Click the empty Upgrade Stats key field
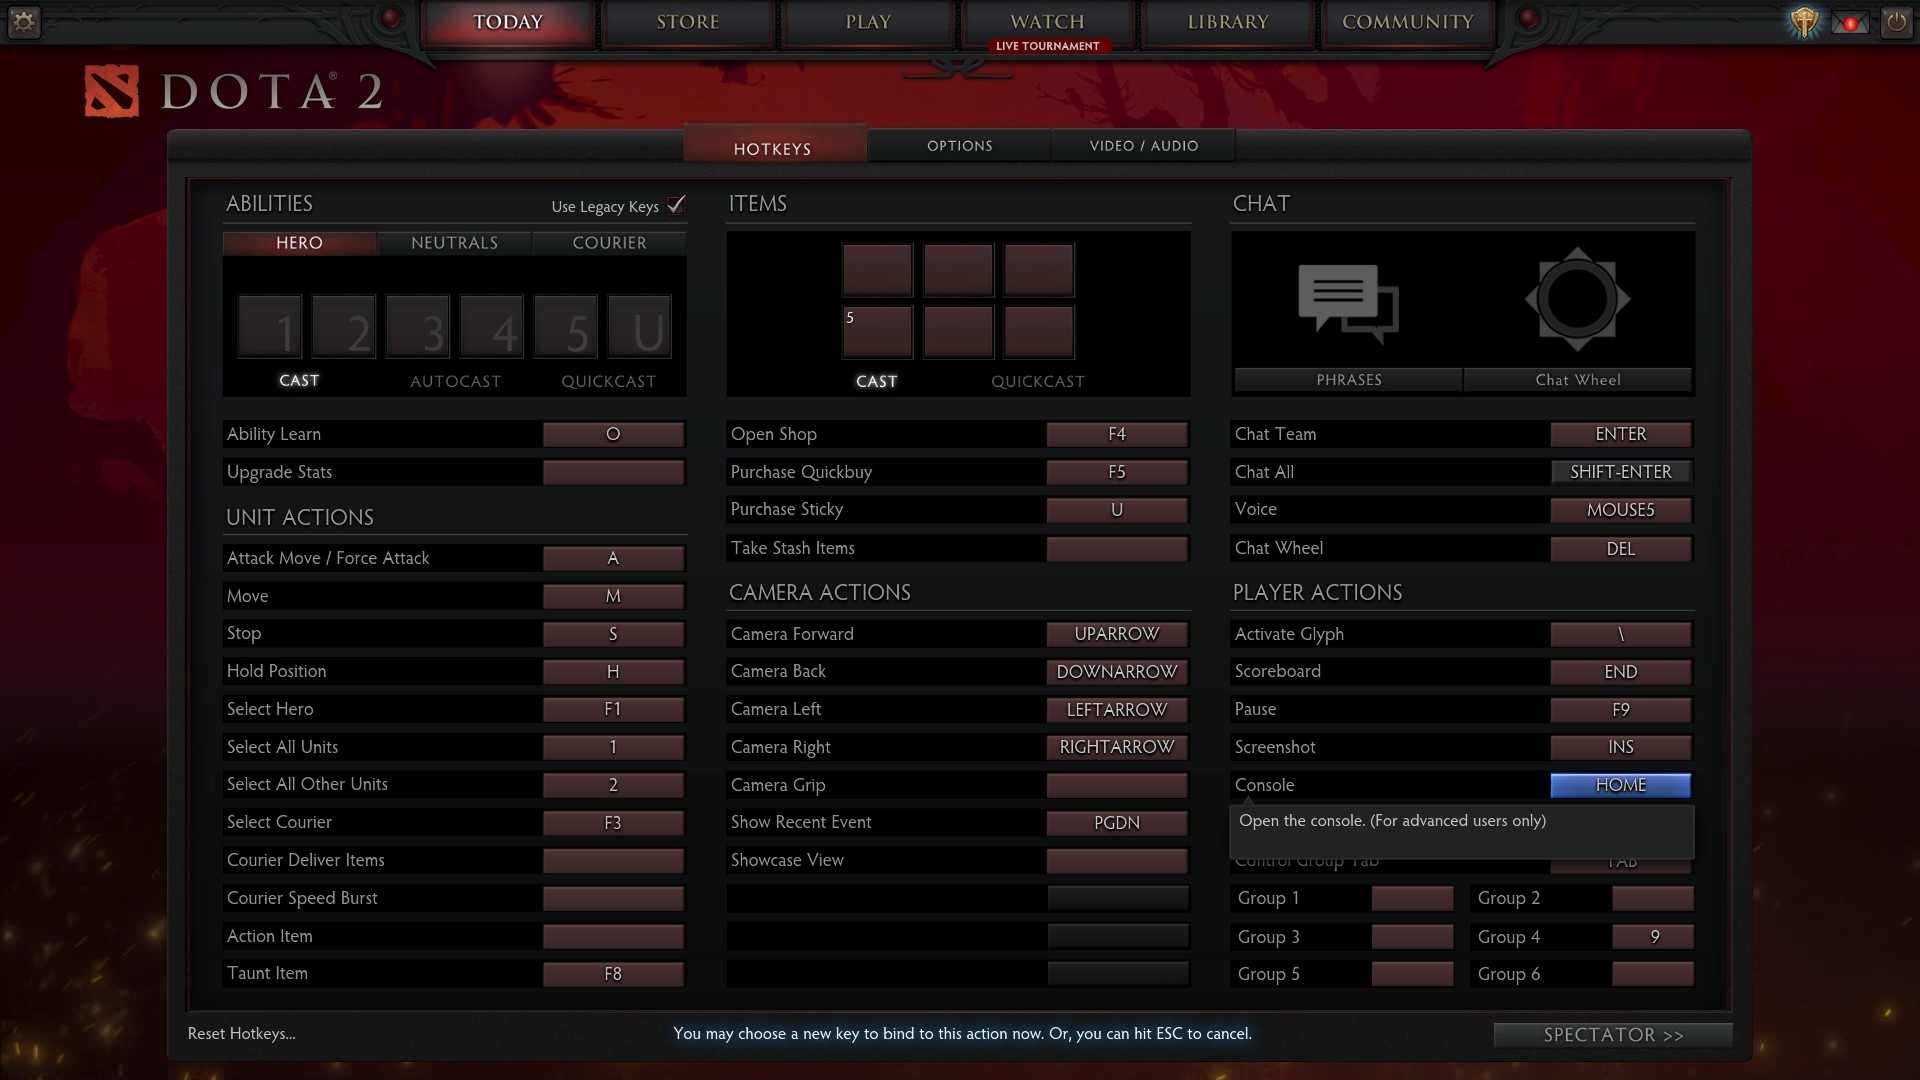The image size is (1920, 1080). [613, 472]
